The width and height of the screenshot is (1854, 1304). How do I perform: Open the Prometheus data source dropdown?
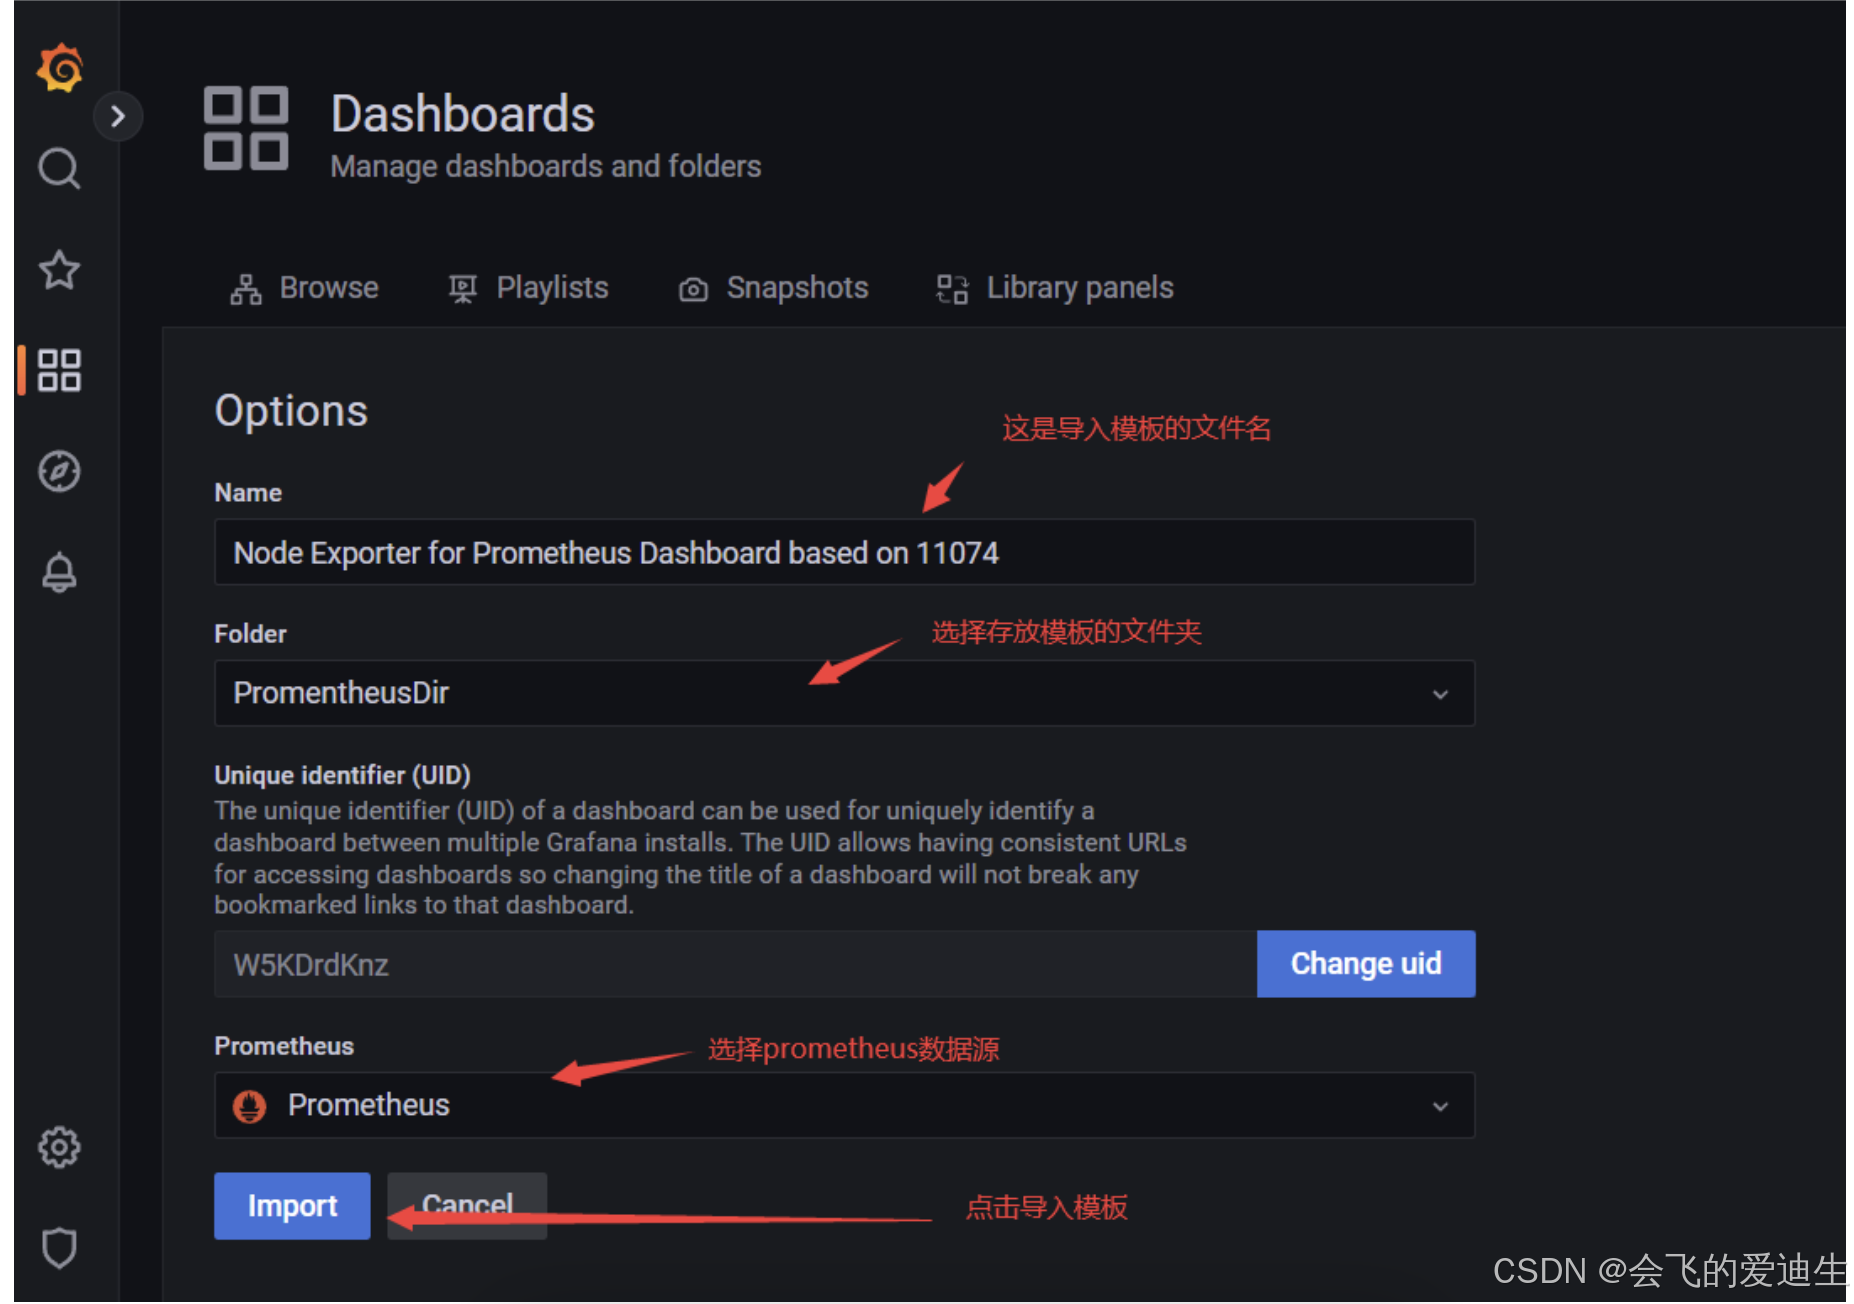tap(844, 1105)
